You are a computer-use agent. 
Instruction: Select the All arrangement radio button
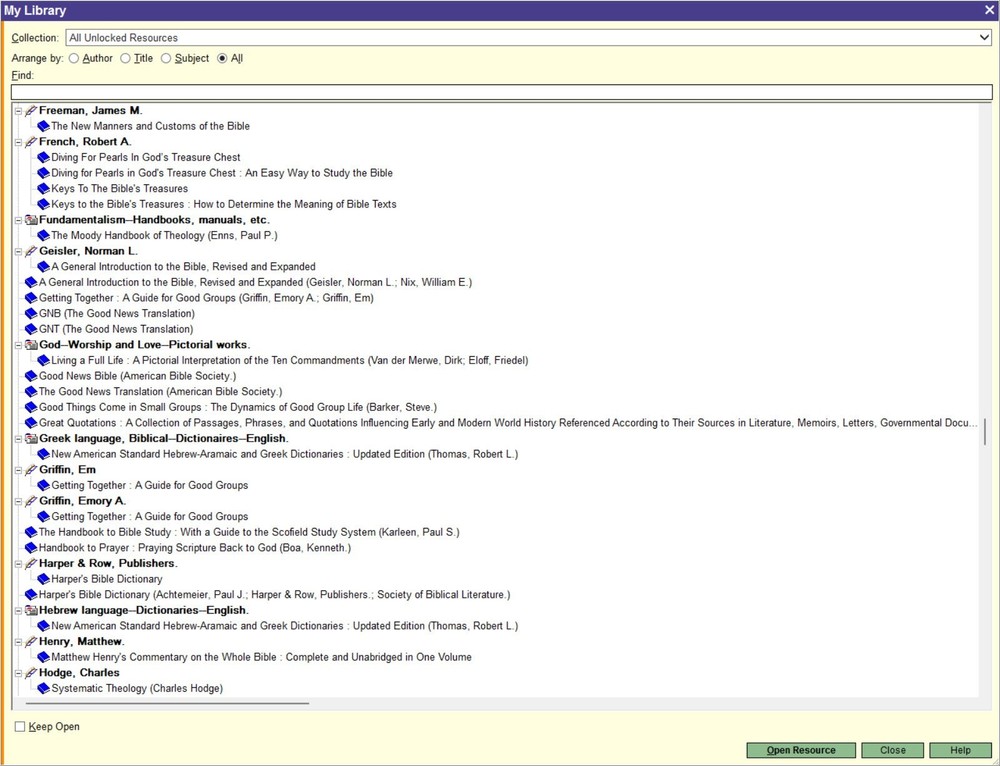pyautogui.click(x=222, y=58)
